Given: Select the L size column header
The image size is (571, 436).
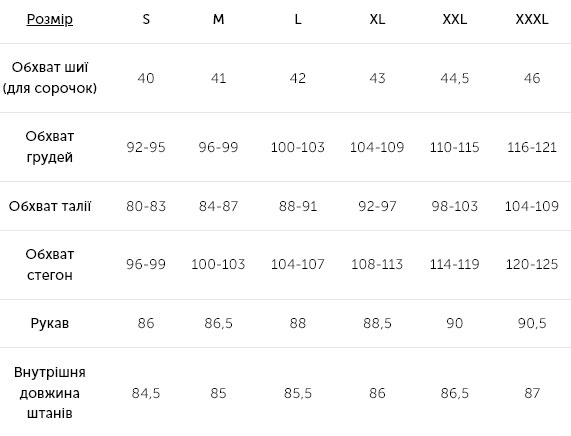Looking at the screenshot, I should tap(298, 19).
